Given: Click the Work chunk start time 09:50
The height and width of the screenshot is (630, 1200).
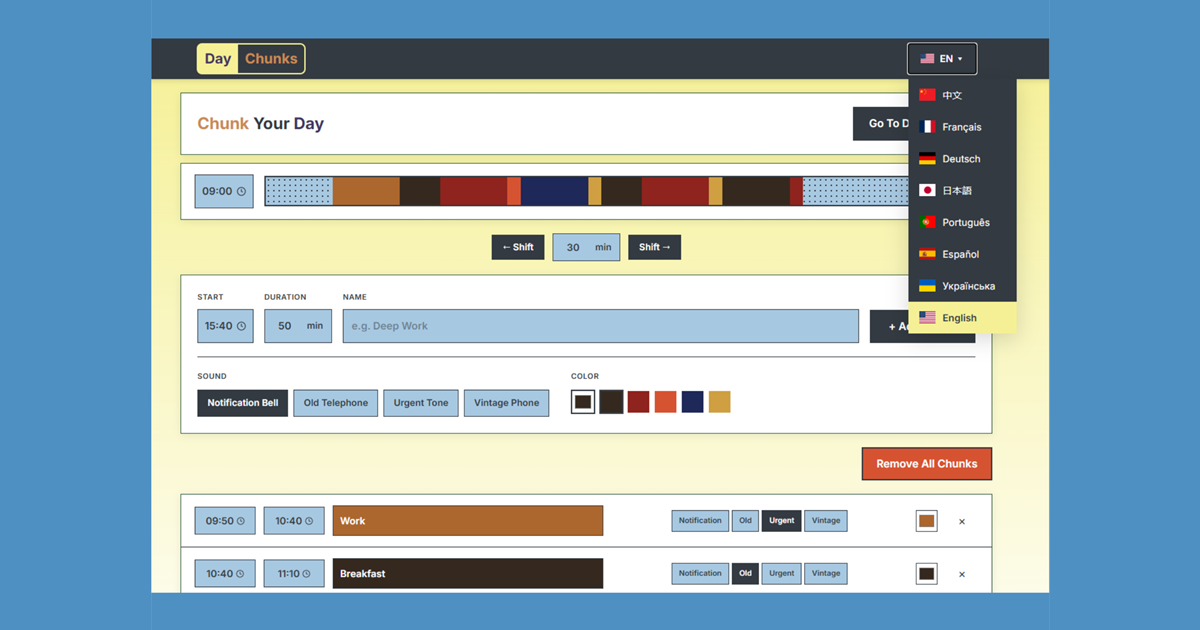Looking at the screenshot, I should click(x=225, y=521).
